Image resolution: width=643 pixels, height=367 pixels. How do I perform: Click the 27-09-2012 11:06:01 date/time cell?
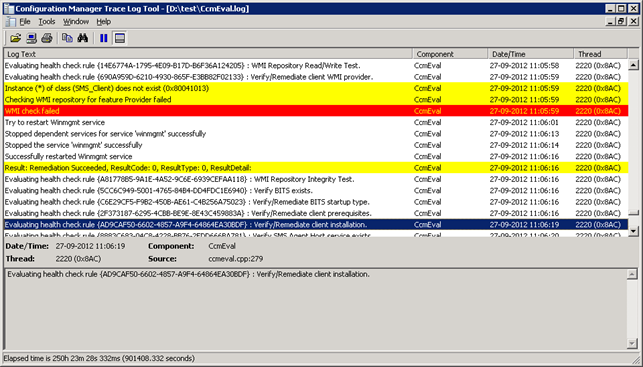524,122
